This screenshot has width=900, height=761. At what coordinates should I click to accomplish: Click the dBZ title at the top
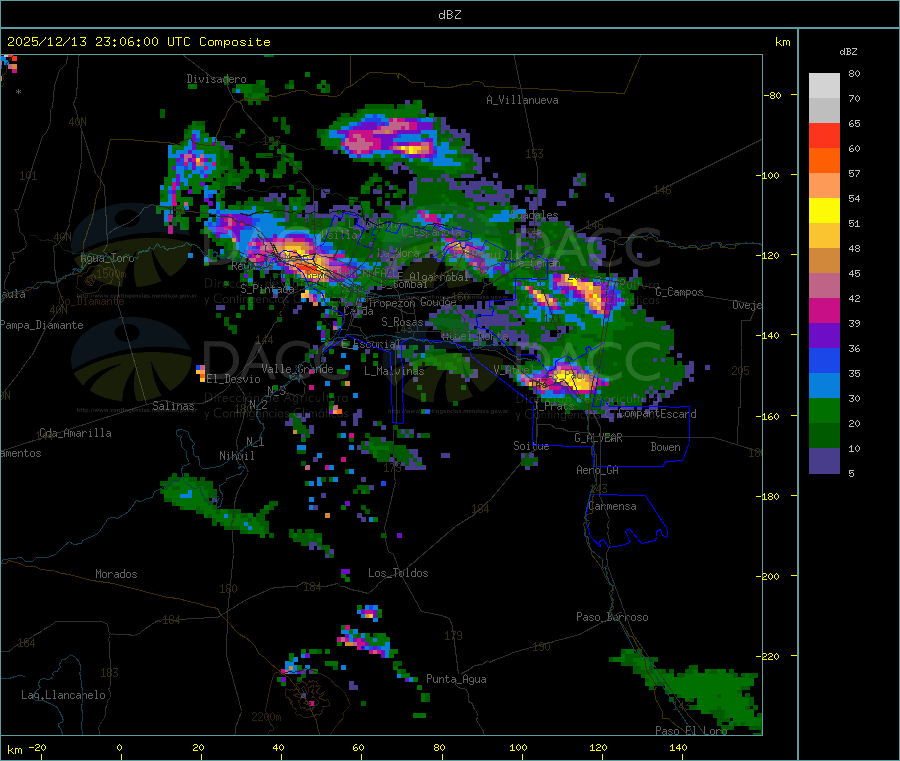pyautogui.click(x=450, y=15)
